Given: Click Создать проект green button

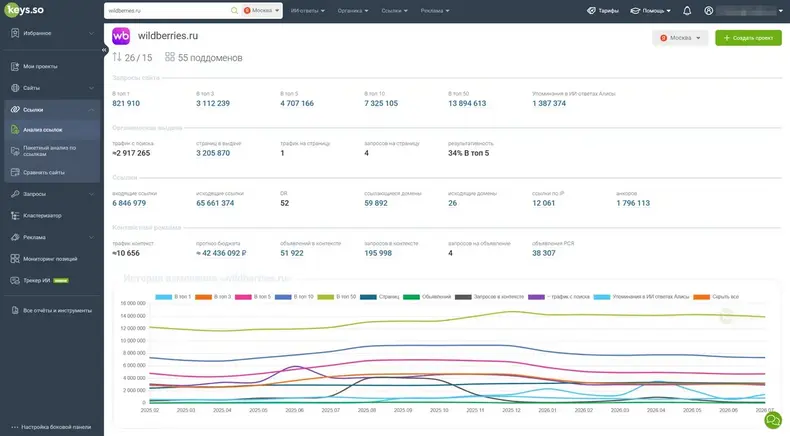Looking at the screenshot, I should point(748,38).
